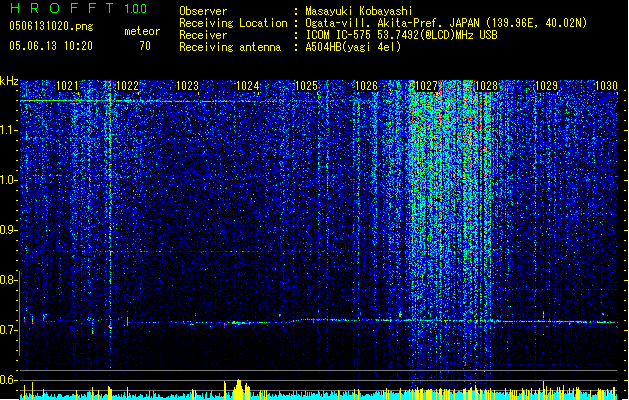This screenshot has height=400, width=629.
Task: Click the A504HB(yagi 4el) antenna text
Action: coord(353,47)
